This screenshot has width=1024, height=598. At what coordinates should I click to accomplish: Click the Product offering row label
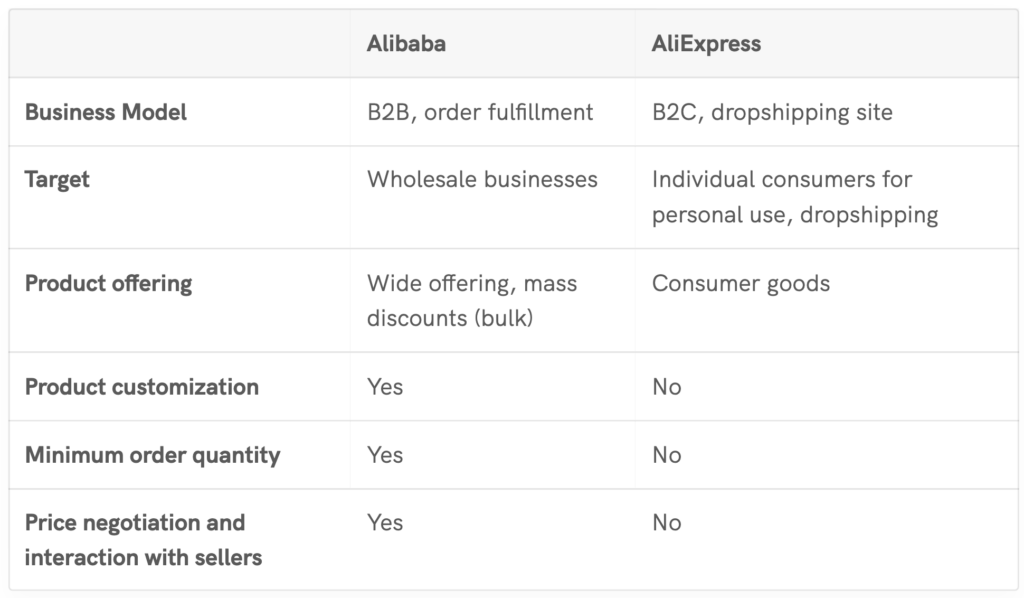click(108, 284)
